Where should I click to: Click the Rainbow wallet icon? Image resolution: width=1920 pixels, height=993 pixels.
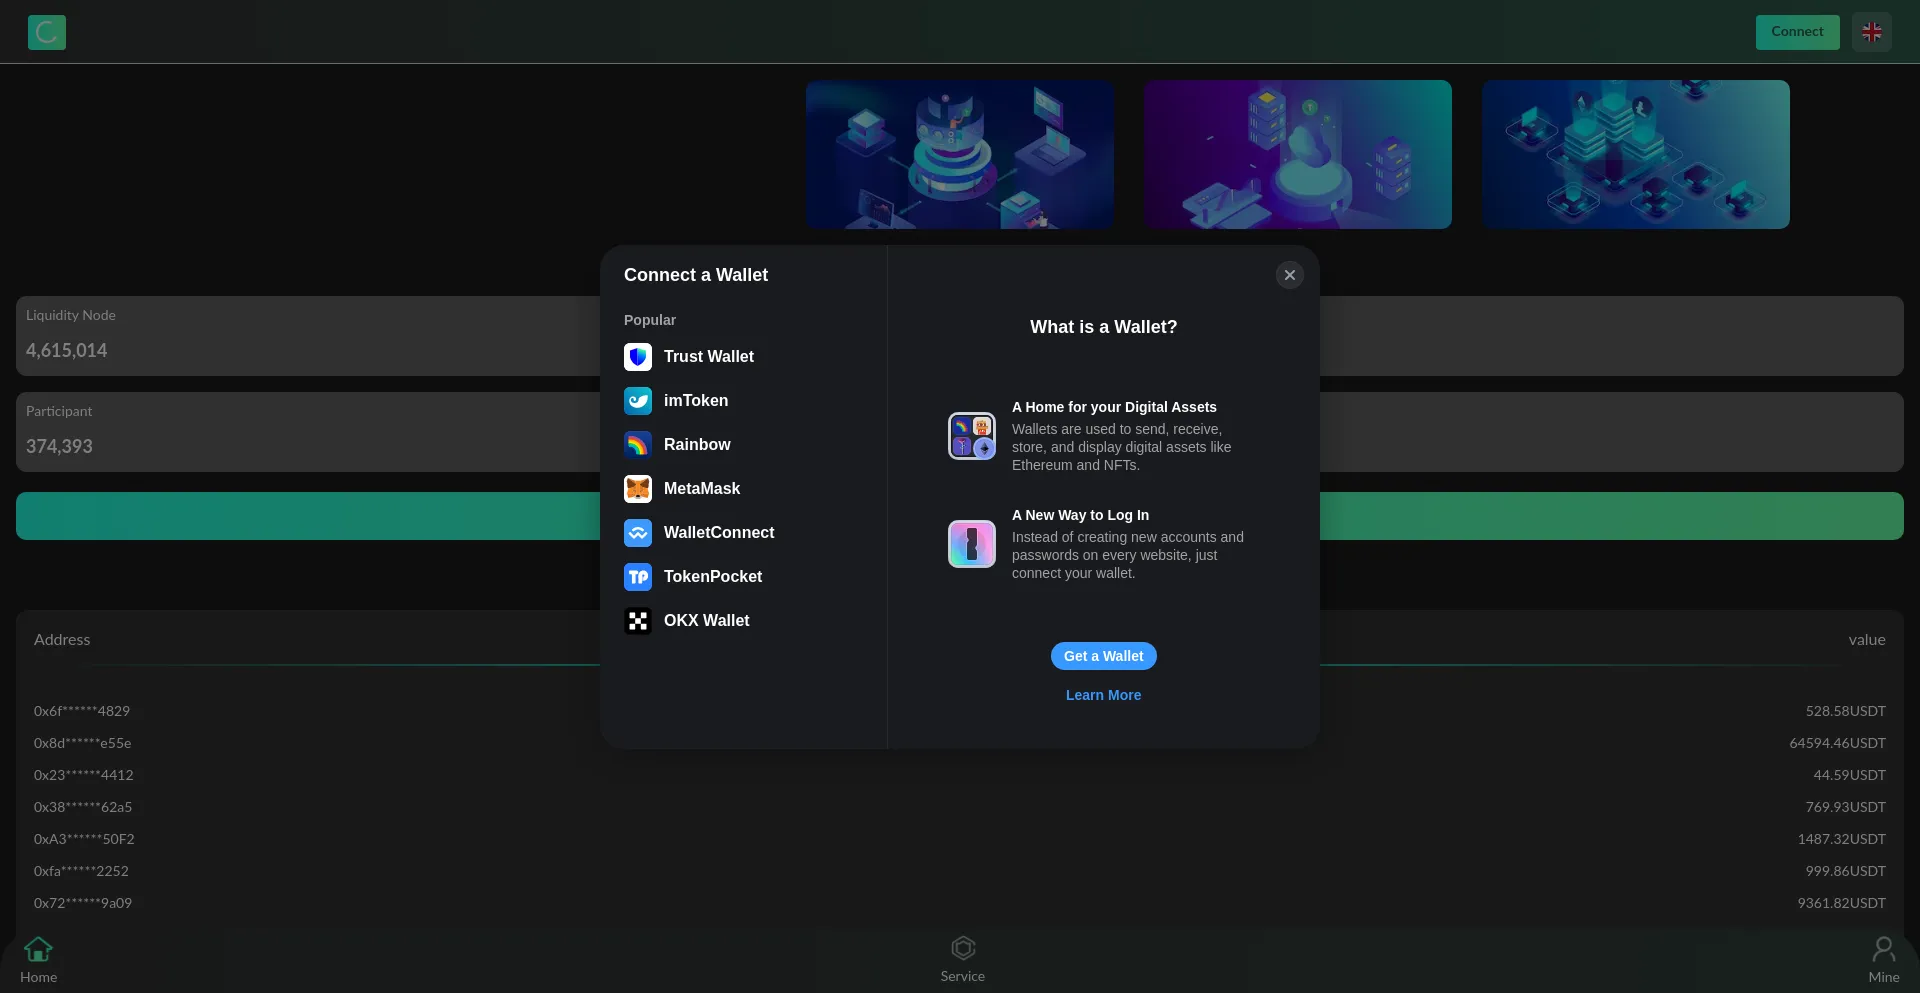click(638, 445)
